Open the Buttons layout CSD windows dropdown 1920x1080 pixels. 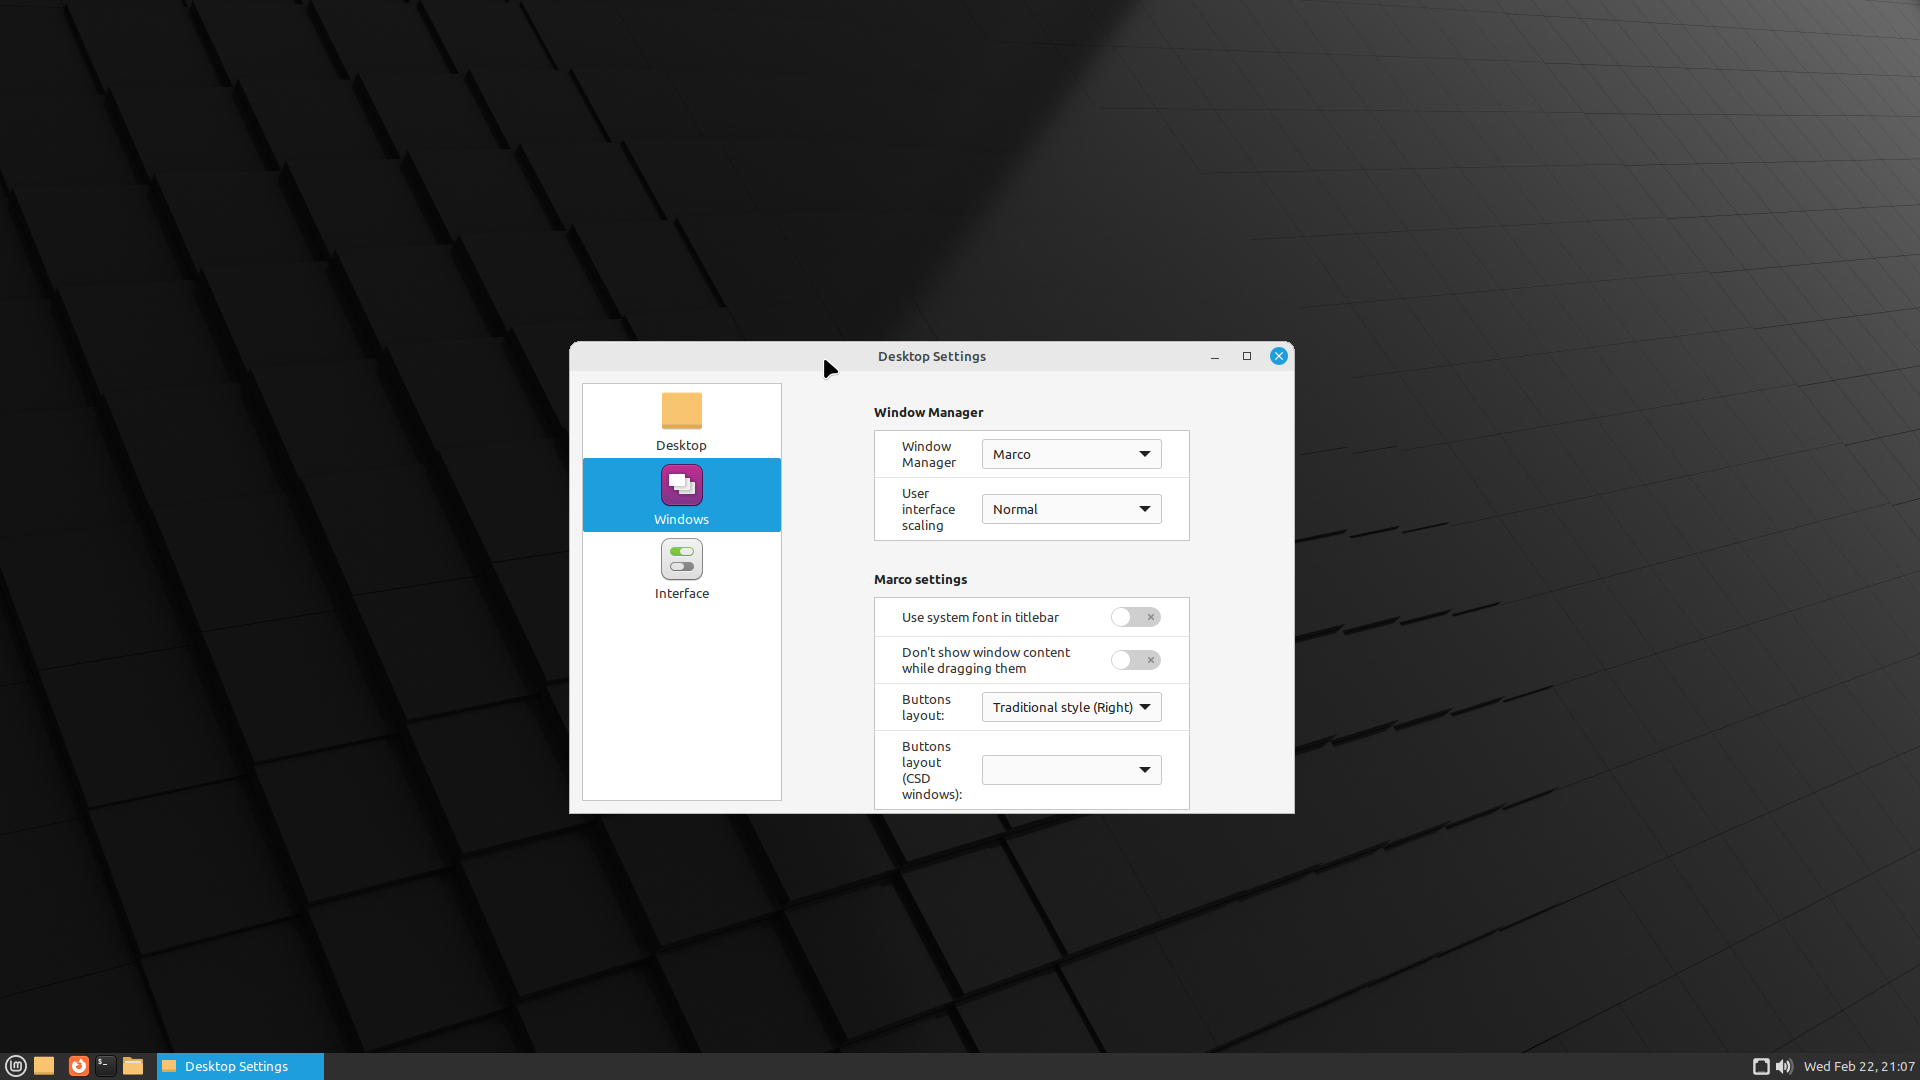pos(1071,770)
